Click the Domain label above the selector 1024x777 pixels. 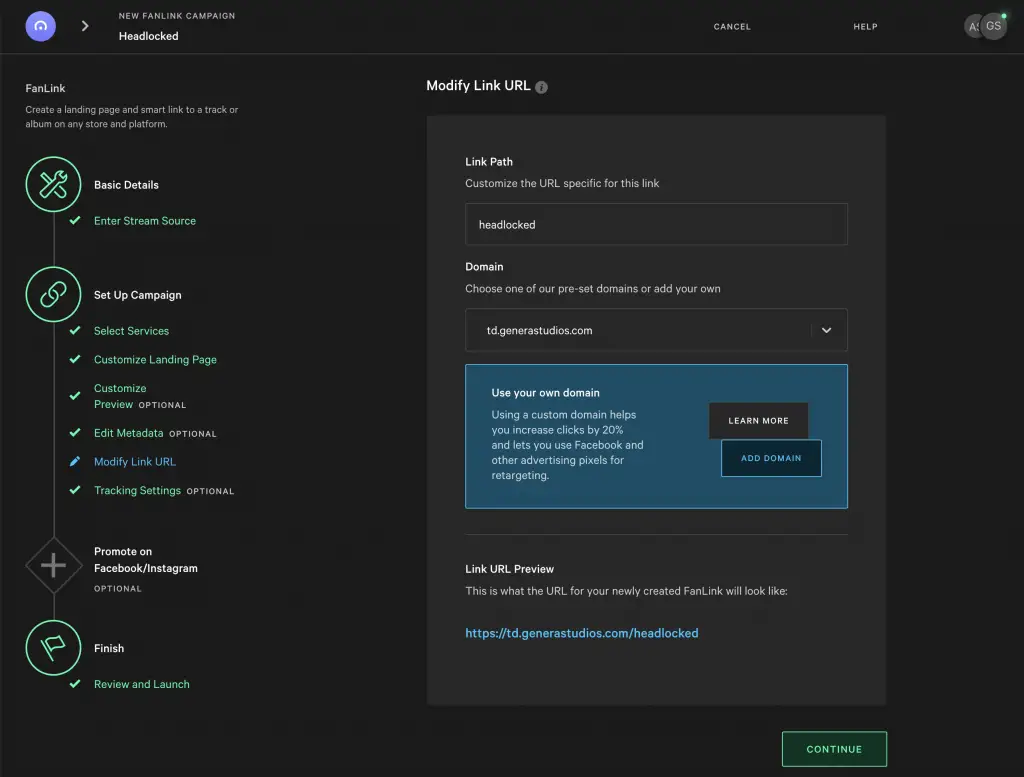point(484,266)
